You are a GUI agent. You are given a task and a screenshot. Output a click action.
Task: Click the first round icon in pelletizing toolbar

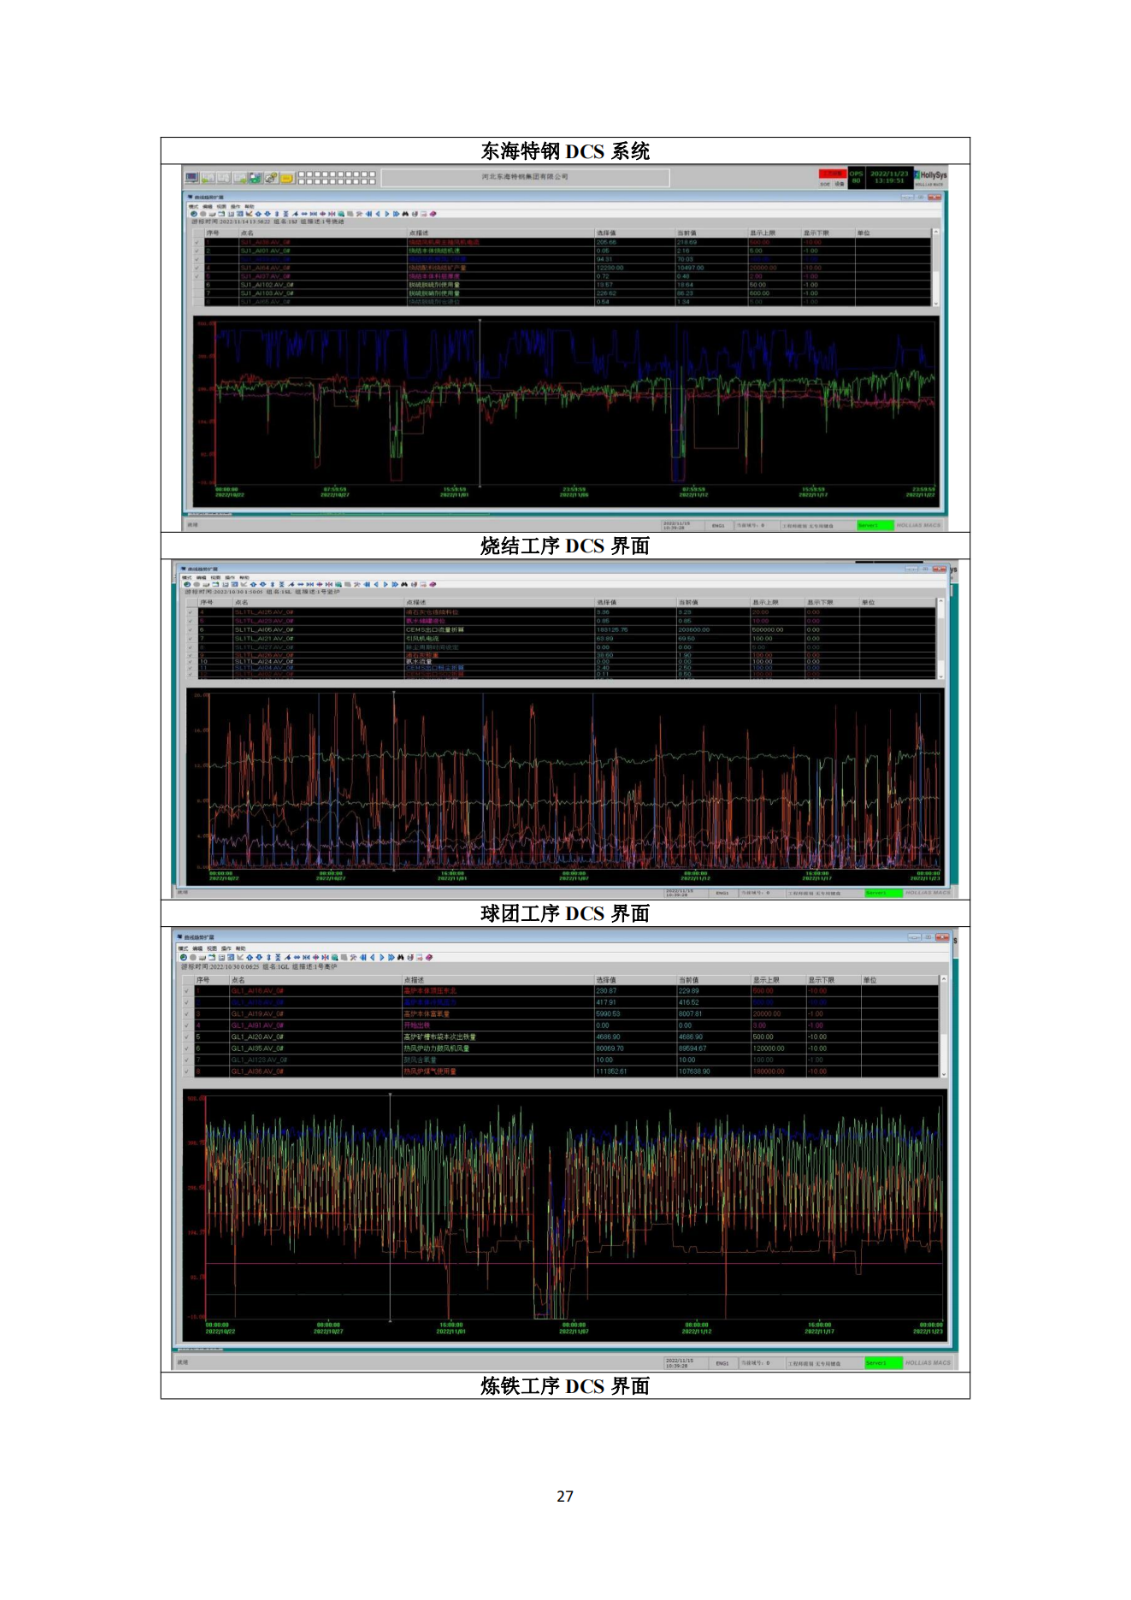click(187, 584)
